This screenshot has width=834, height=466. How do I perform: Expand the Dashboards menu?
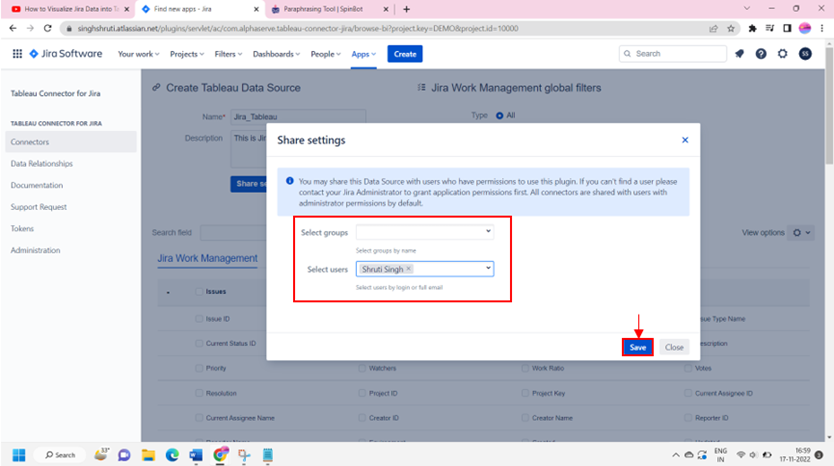[x=276, y=54]
